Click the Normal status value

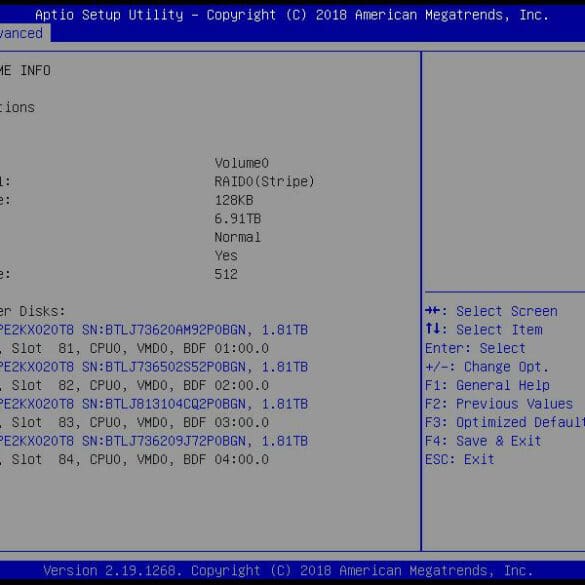pyautogui.click(x=238, y=237)
